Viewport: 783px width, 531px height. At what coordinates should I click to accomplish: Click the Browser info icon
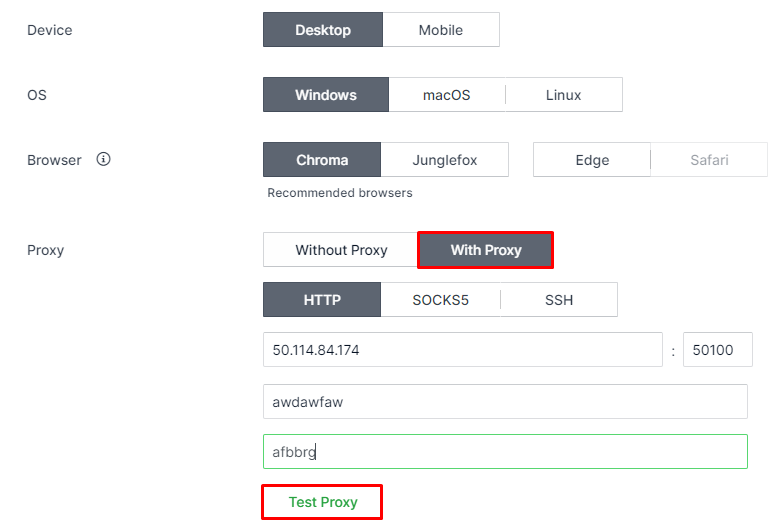[x=103, y=159]
